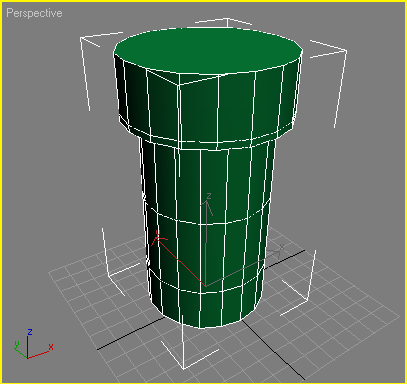Click the world axis tripod icon

coord(33,344)
